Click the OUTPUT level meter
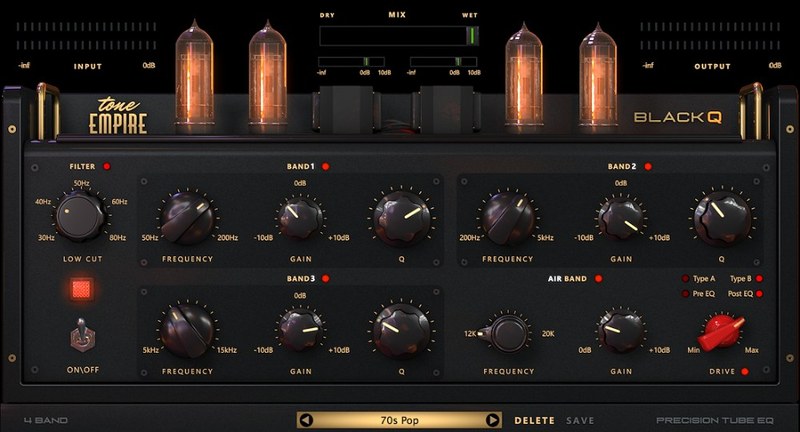Screen dimensions: 800x432 pos(710,36)
